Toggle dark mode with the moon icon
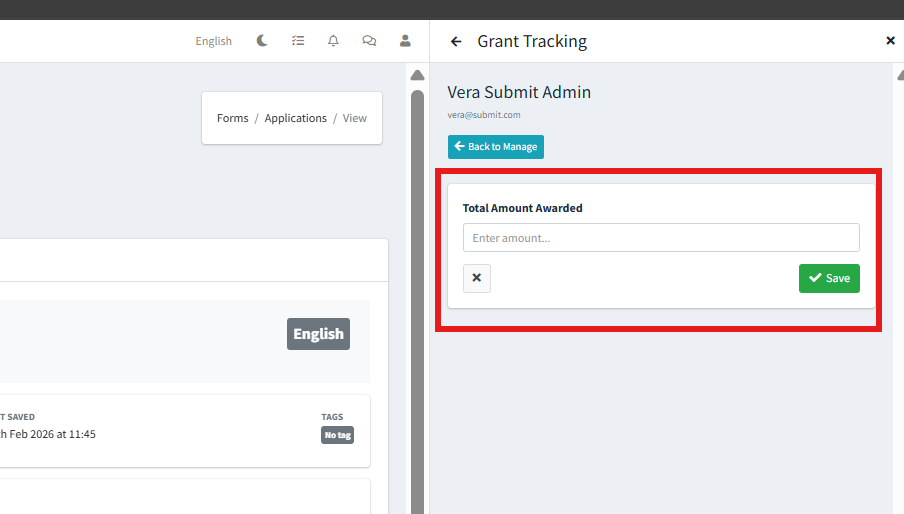Image resolution: width=904 pixels, height=514 pixels. 262,41
